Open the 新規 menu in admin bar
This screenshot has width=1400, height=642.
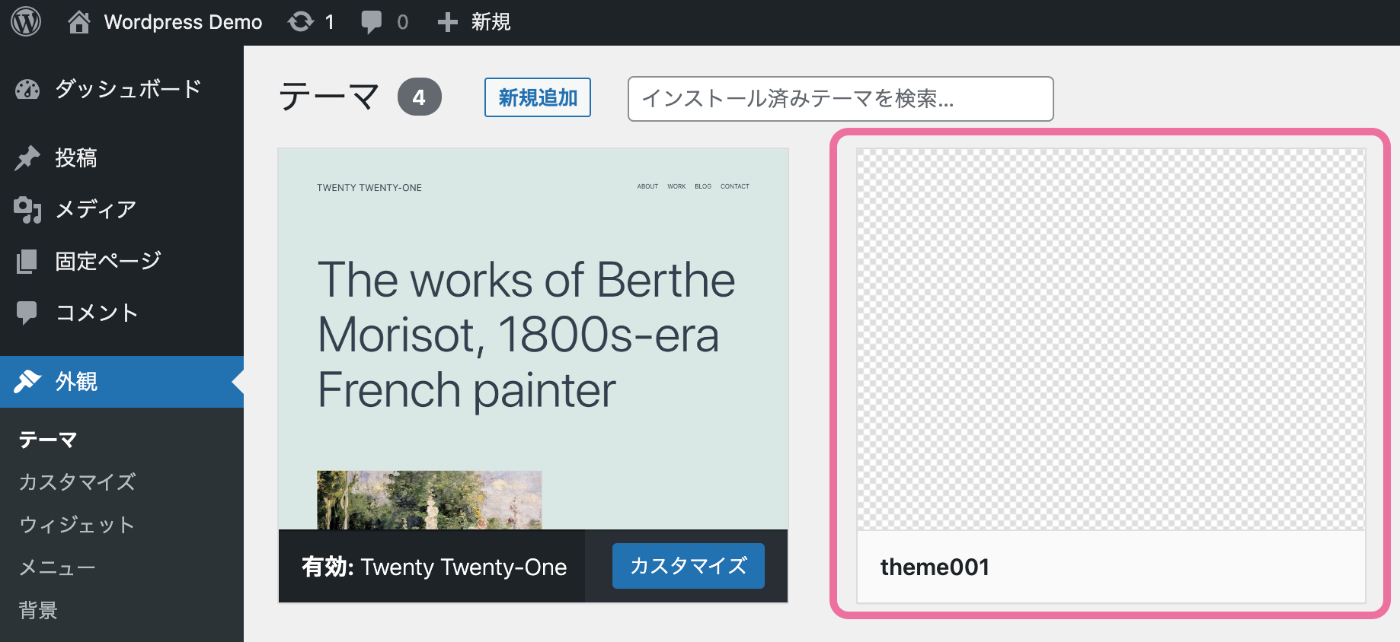click(490, 22)
